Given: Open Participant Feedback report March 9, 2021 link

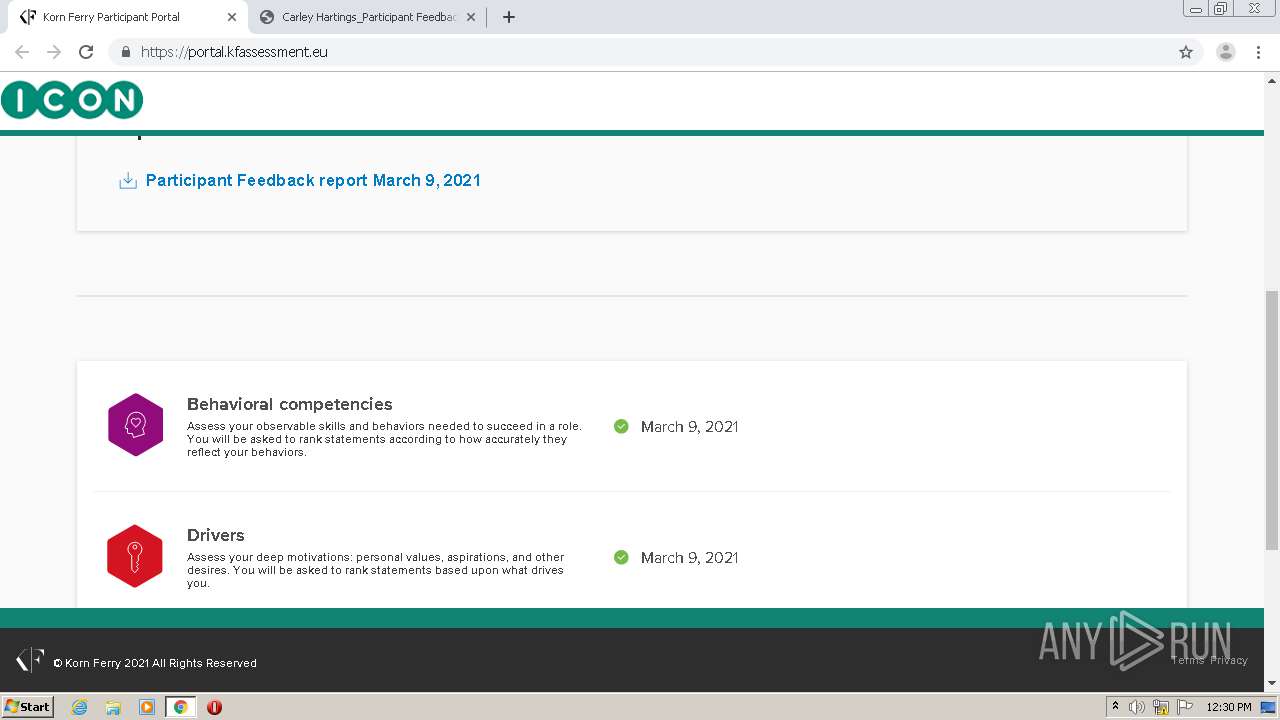Looking at the screenshot, I should pos(313,181).
